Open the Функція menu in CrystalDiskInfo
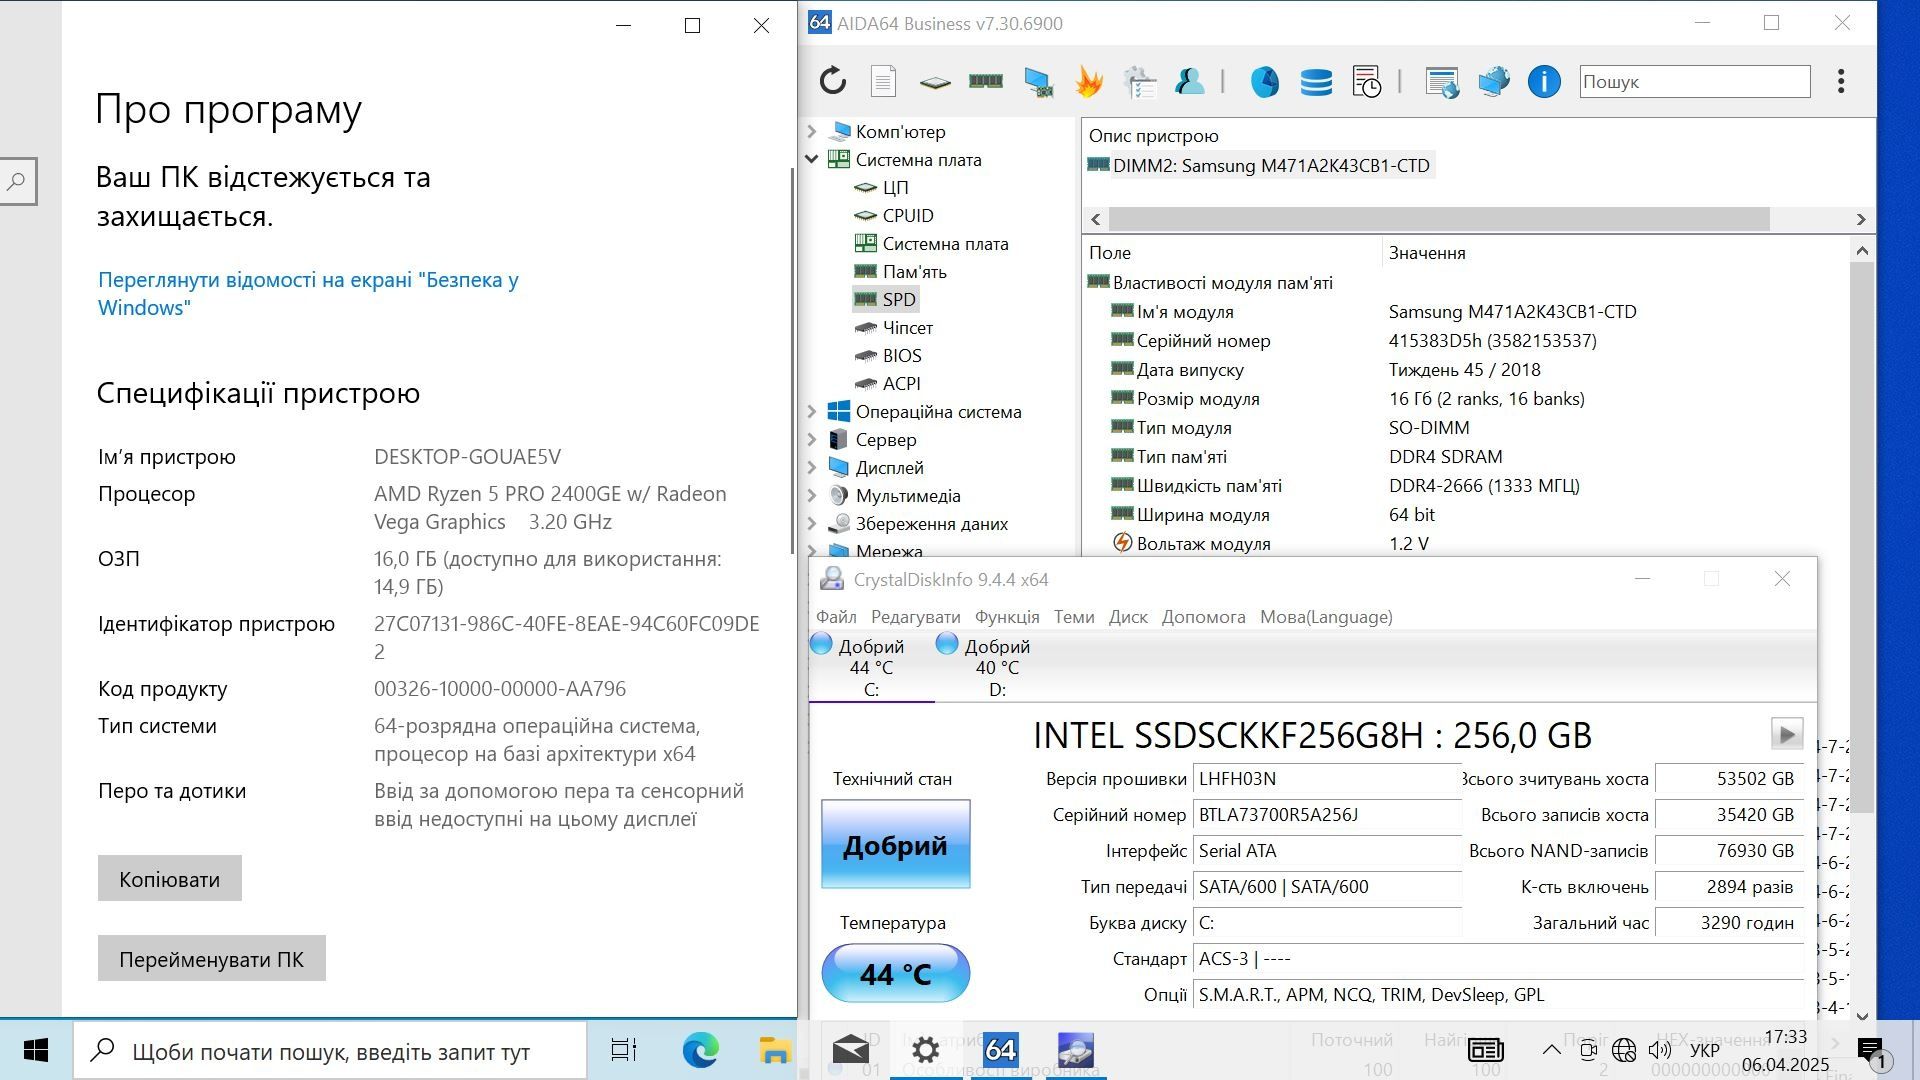Screen dimensions: 1920x1080 1007,617
